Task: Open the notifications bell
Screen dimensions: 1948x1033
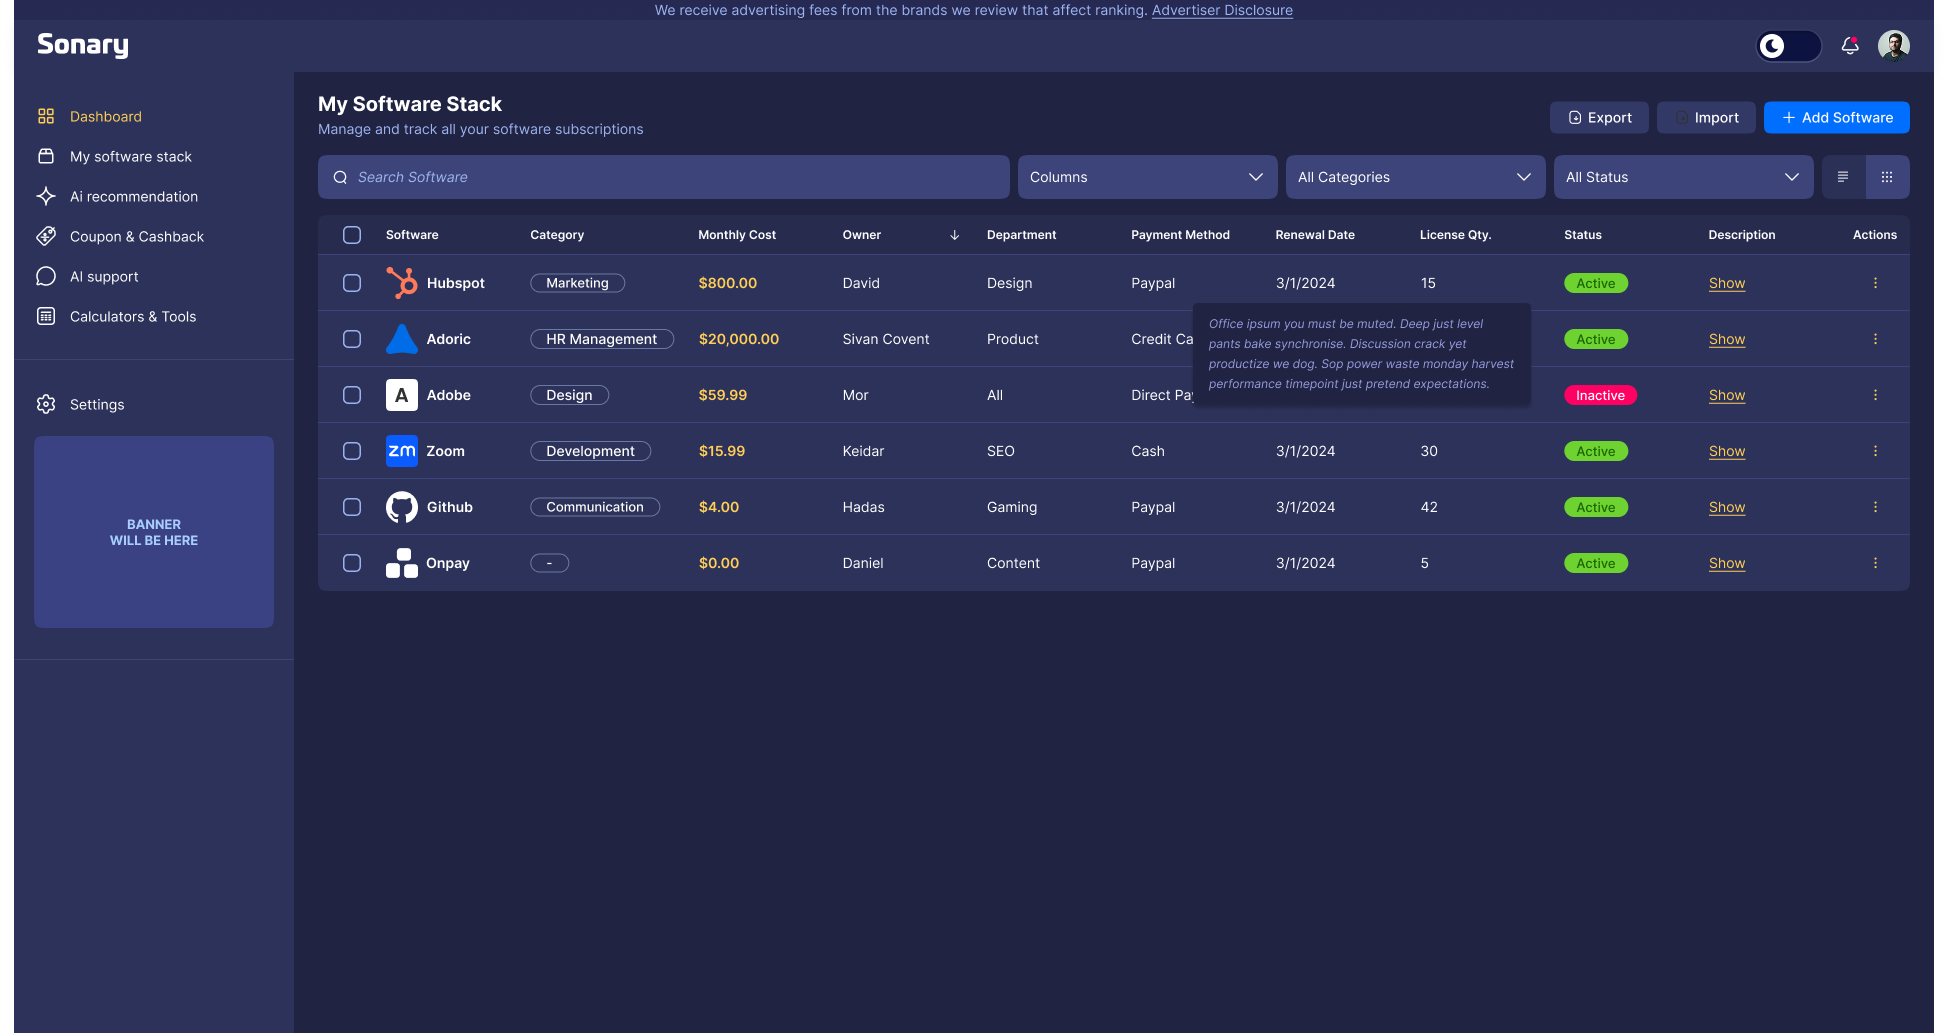Action: coord(1850,46)
